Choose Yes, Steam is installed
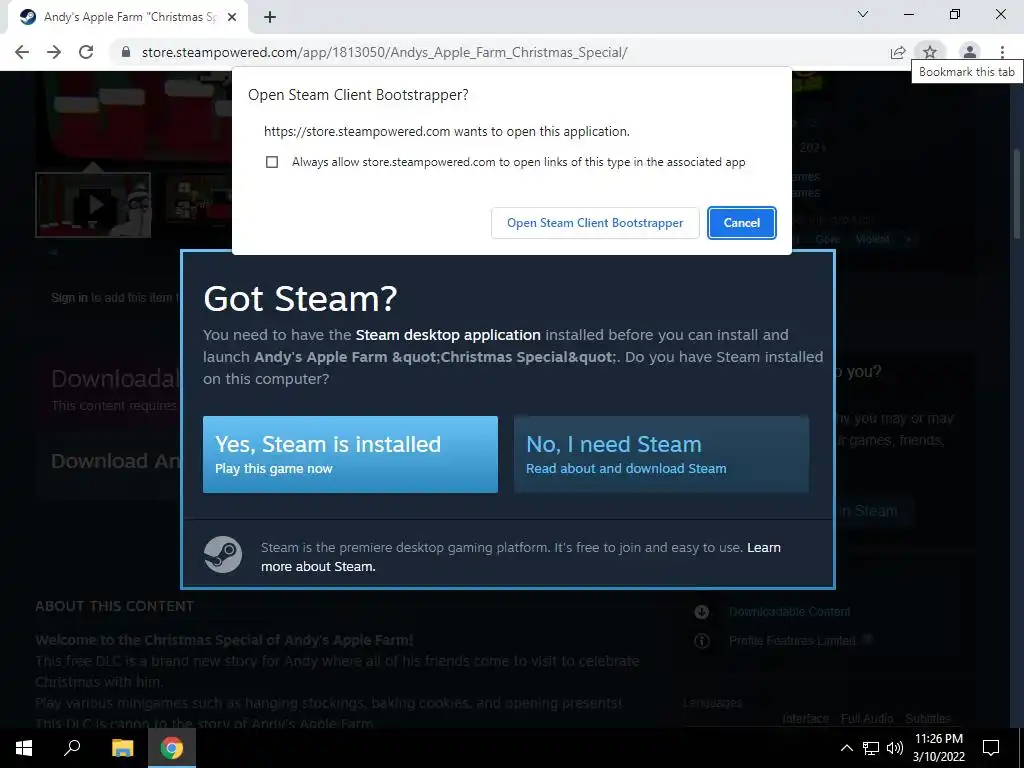Viewport: 1024px width, 768px height. [350, 455]
